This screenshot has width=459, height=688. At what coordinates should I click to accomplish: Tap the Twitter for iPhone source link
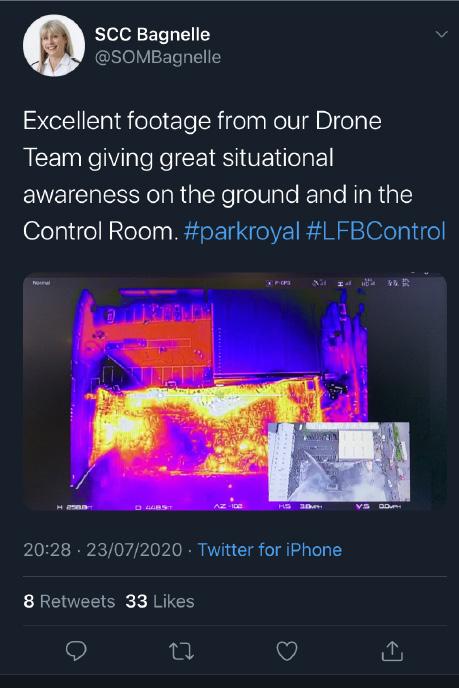tap(270, 550)
